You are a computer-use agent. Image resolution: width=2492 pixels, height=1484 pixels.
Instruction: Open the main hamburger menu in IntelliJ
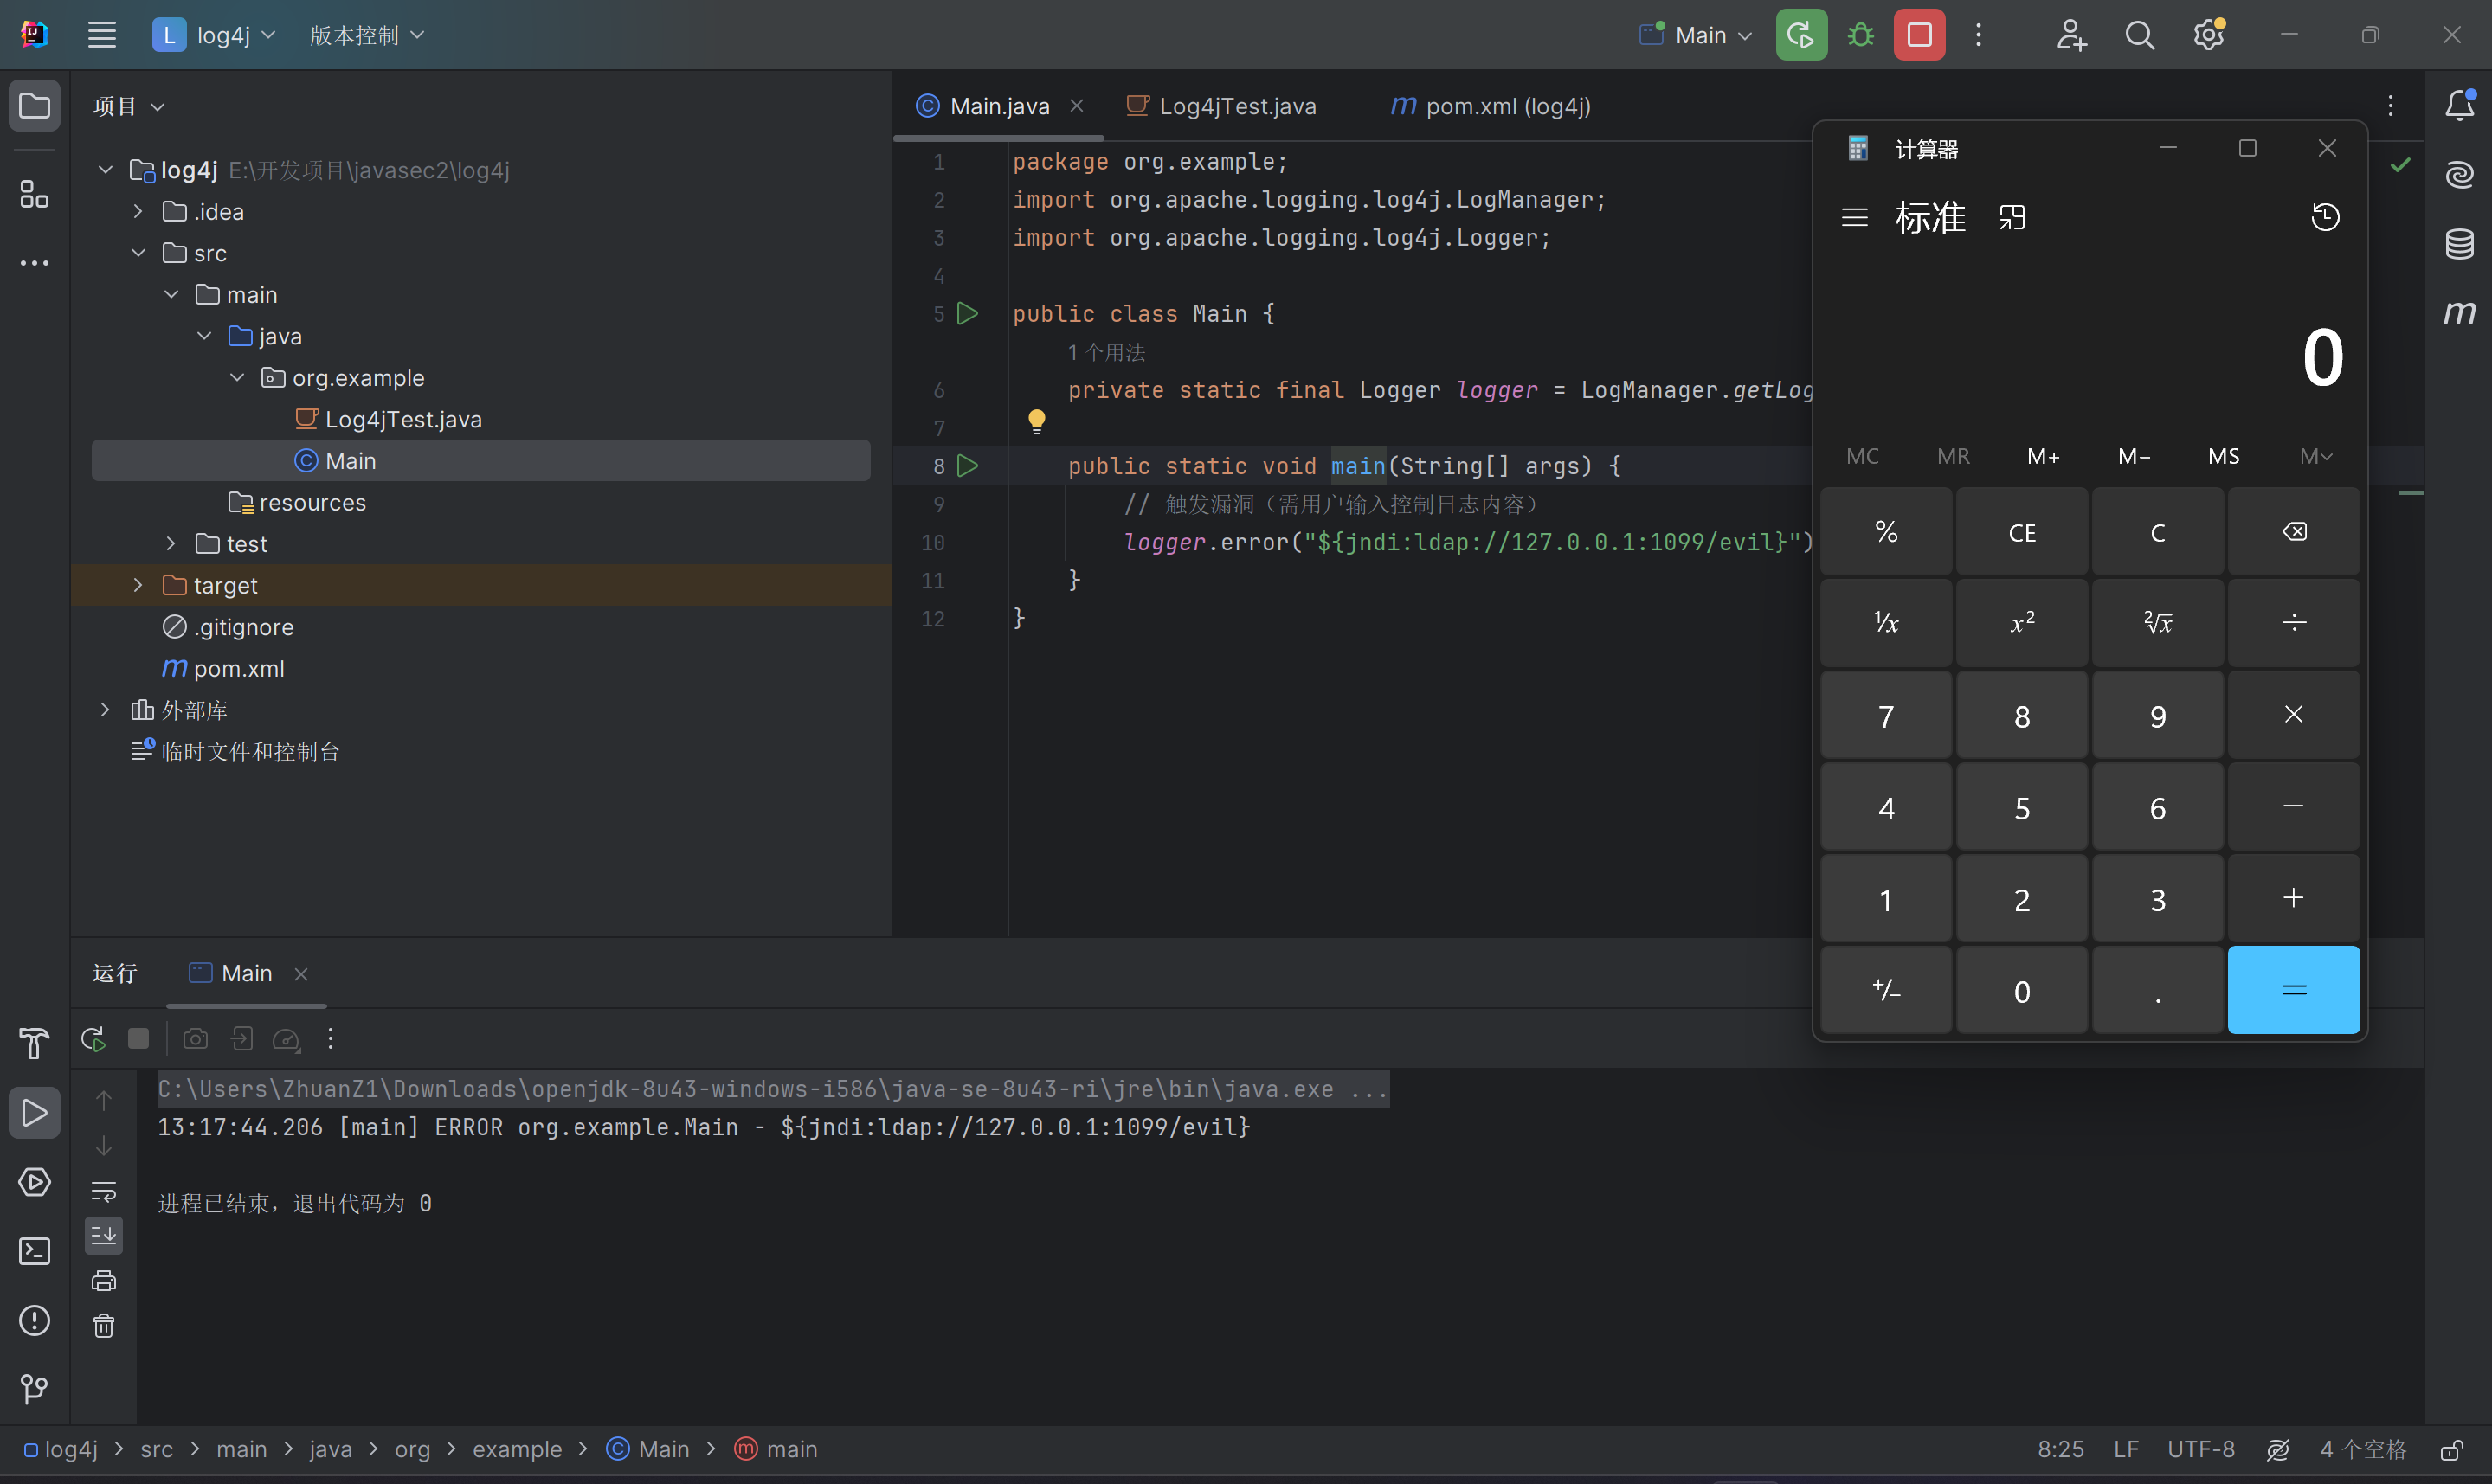pos(102,35)
